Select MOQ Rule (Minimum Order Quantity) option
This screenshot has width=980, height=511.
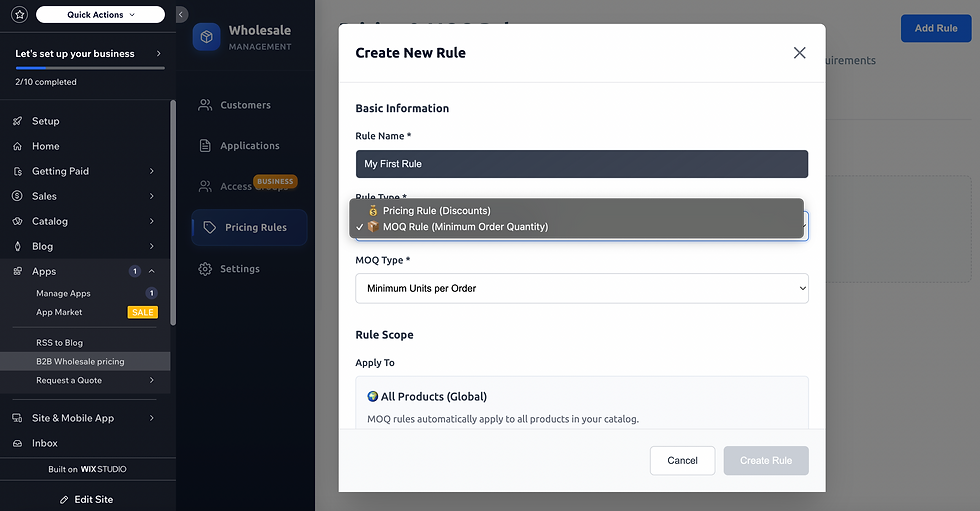click(465, 227)
